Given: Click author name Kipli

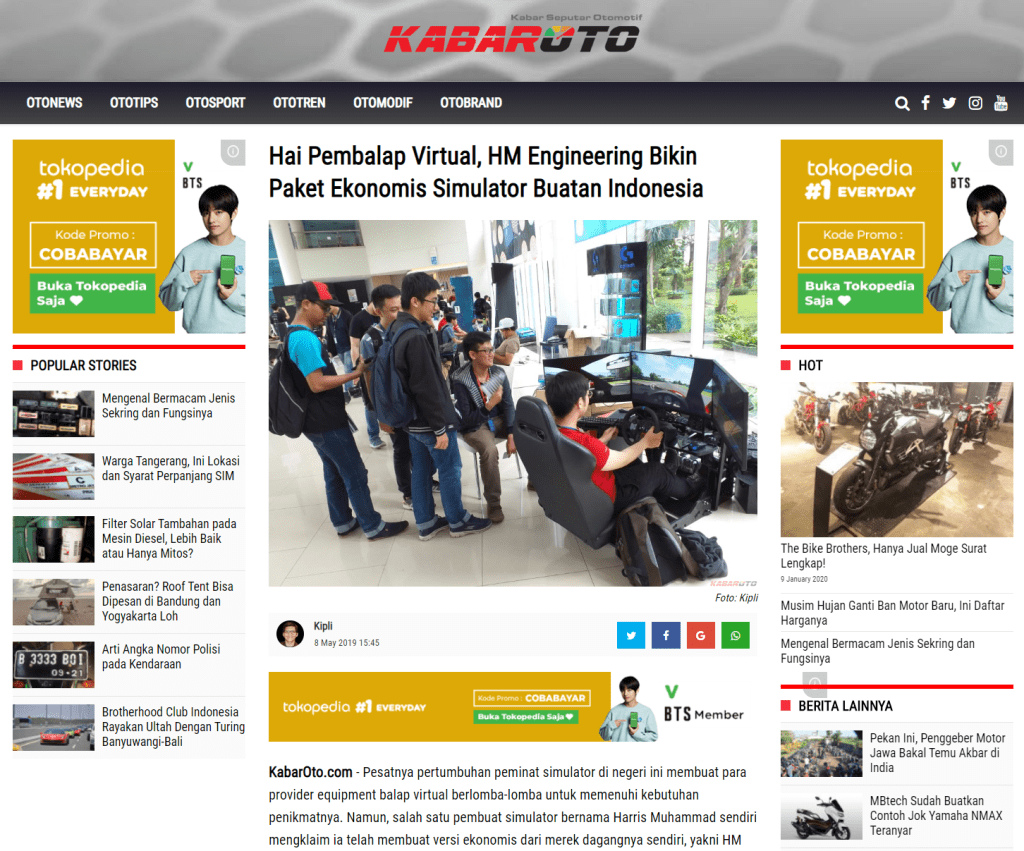Looking at the screenshot, I should pos(323,626).
